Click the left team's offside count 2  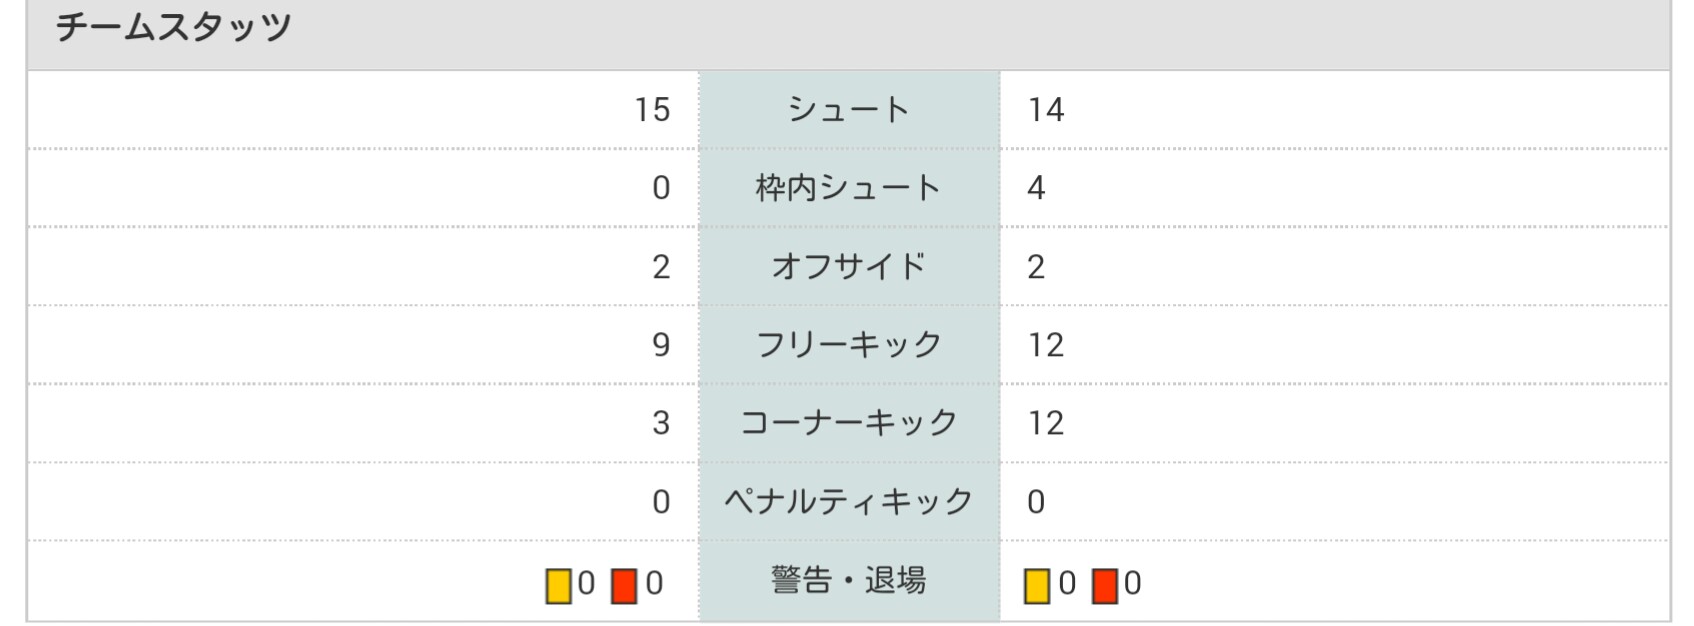point(660,266)
